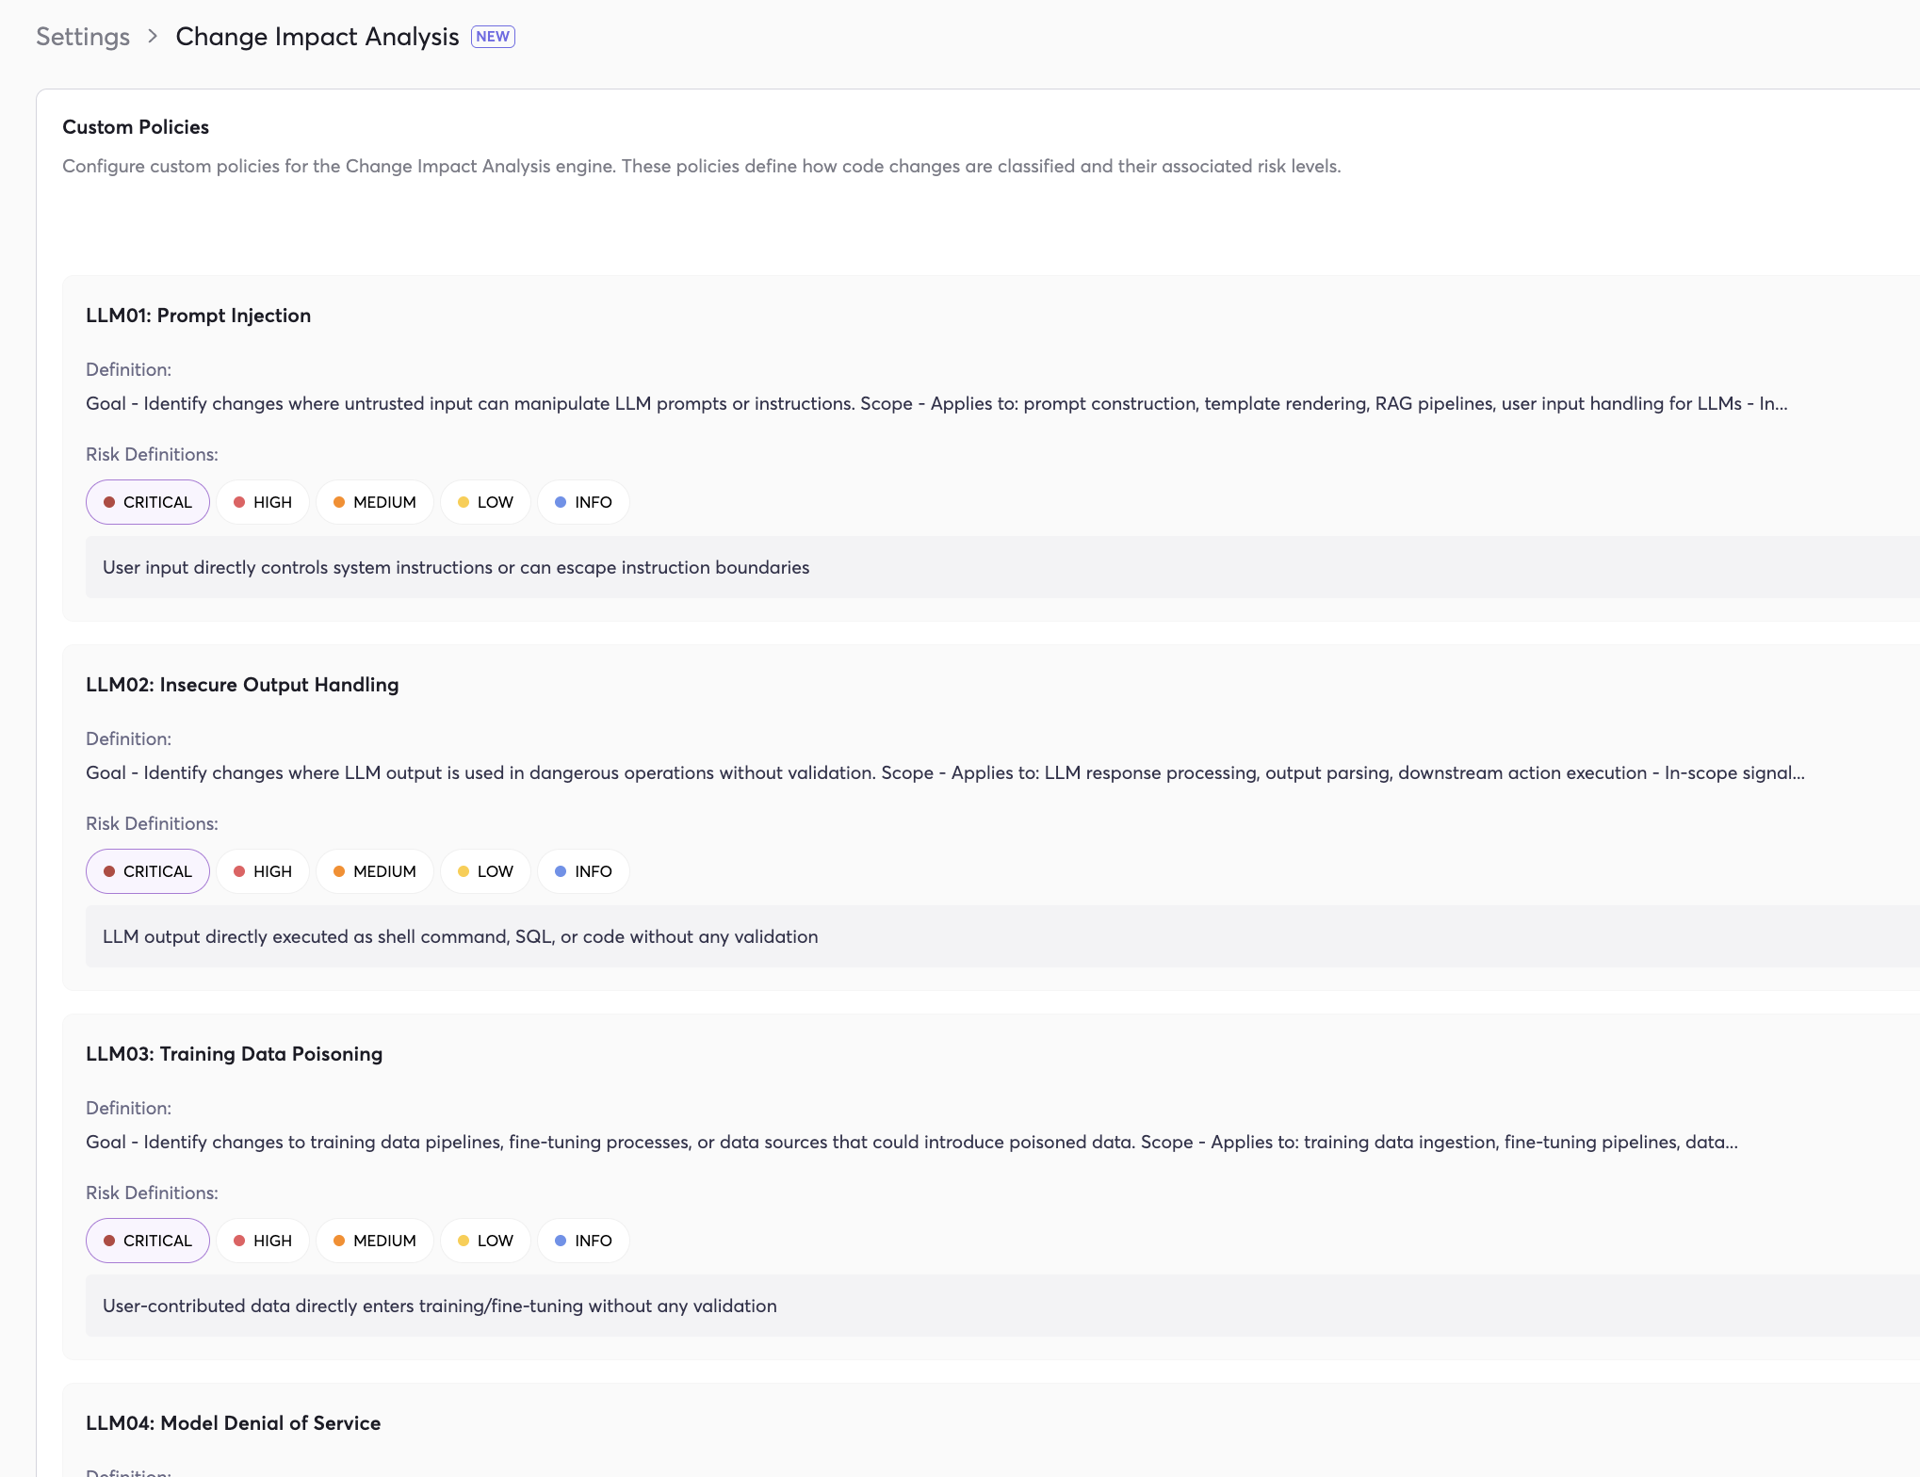Select the LOW risk pill under Prompt Injection
Screen dimensions: 1920x1477
point(484,502)
